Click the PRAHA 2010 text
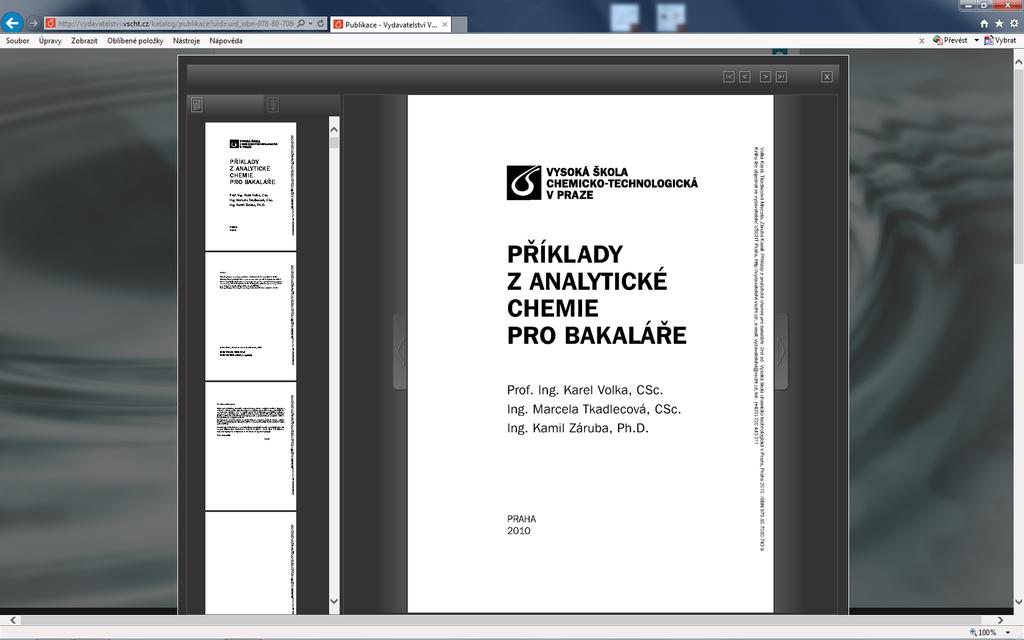Viewport: 1024px width, 640px height. coord(521,524)
